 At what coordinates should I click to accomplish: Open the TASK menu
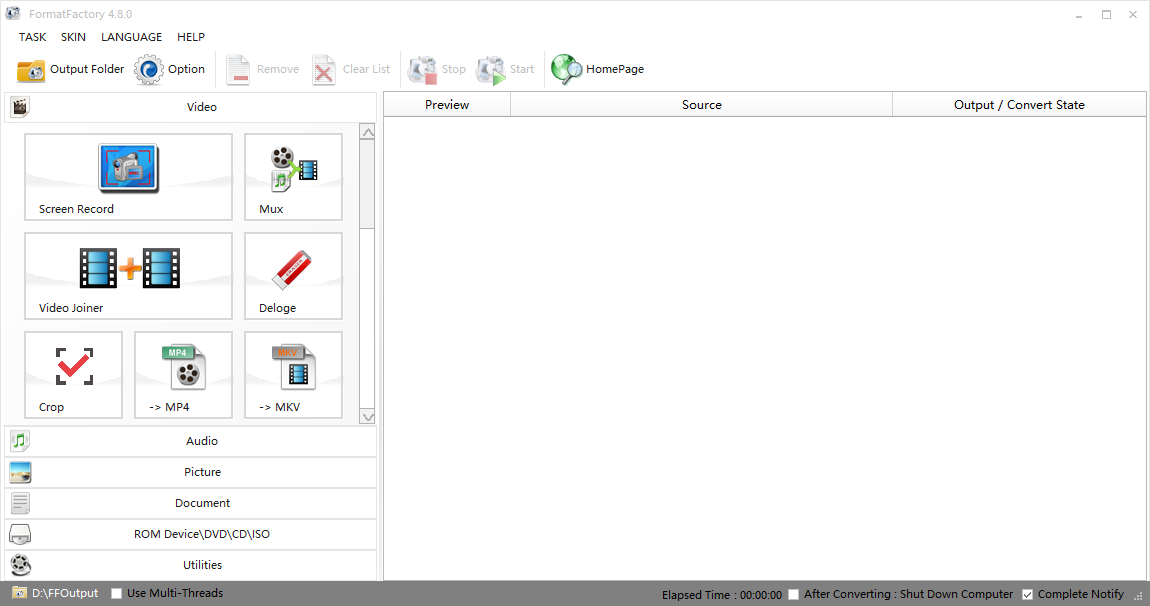pos(32,37)
